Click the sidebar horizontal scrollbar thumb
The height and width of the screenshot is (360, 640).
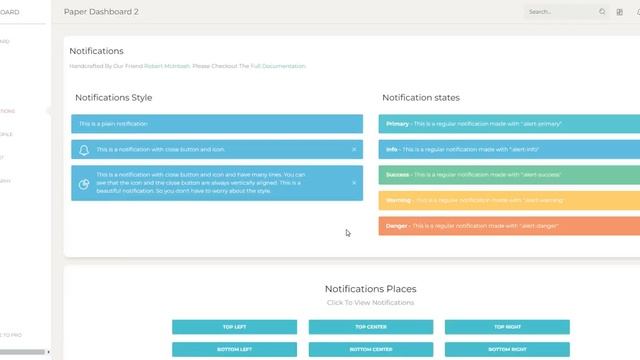22,352
